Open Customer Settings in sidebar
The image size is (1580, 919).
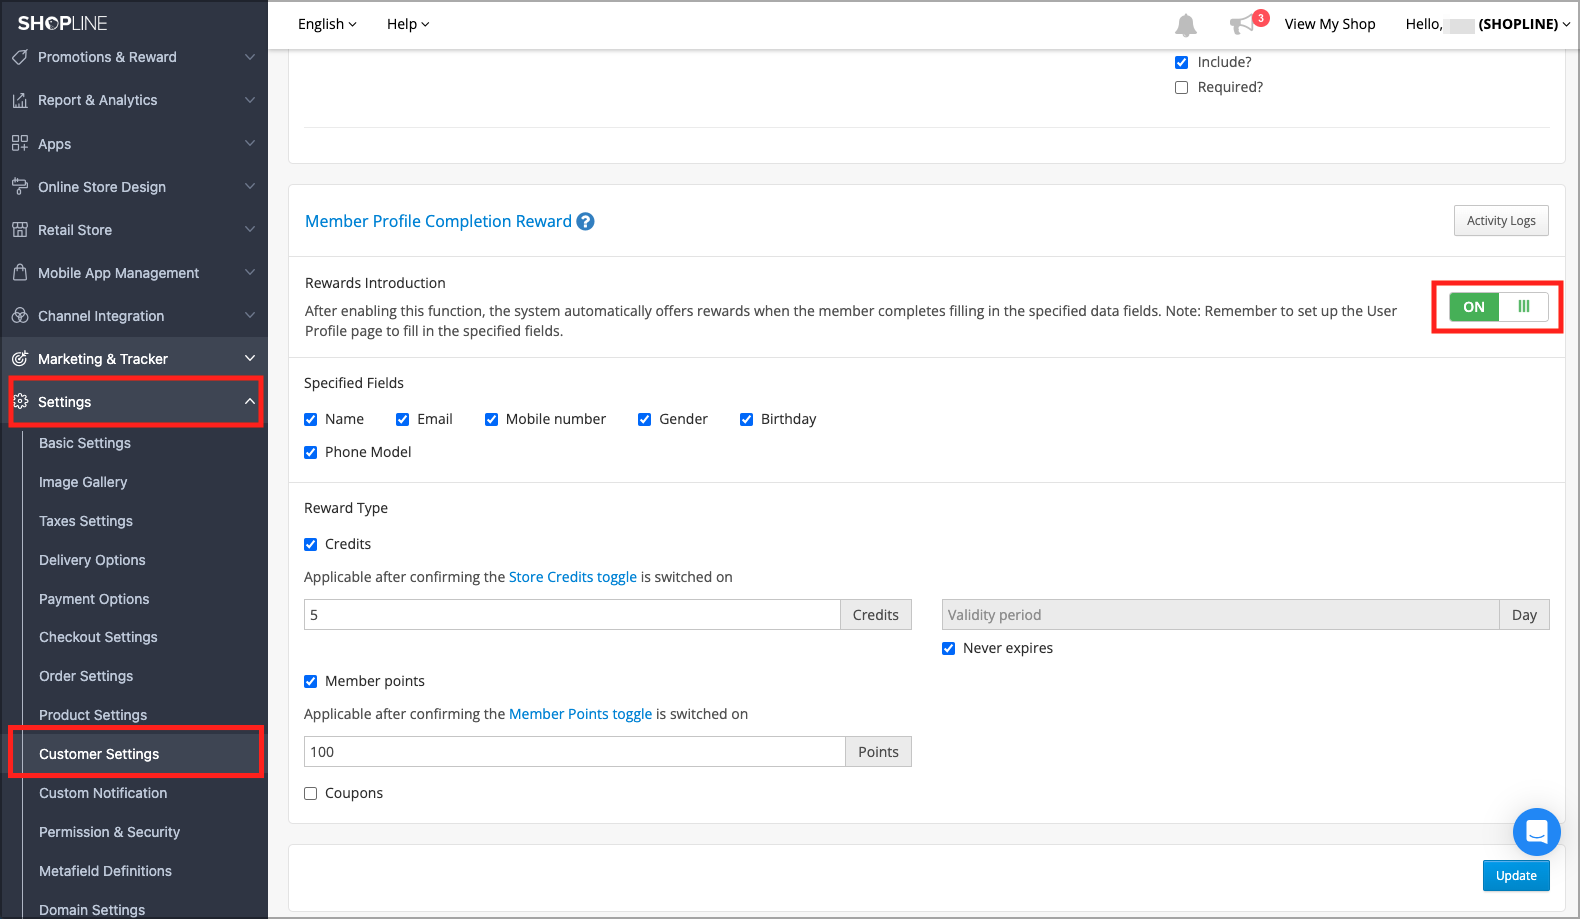pyautogui.click(x=99, y=754)
